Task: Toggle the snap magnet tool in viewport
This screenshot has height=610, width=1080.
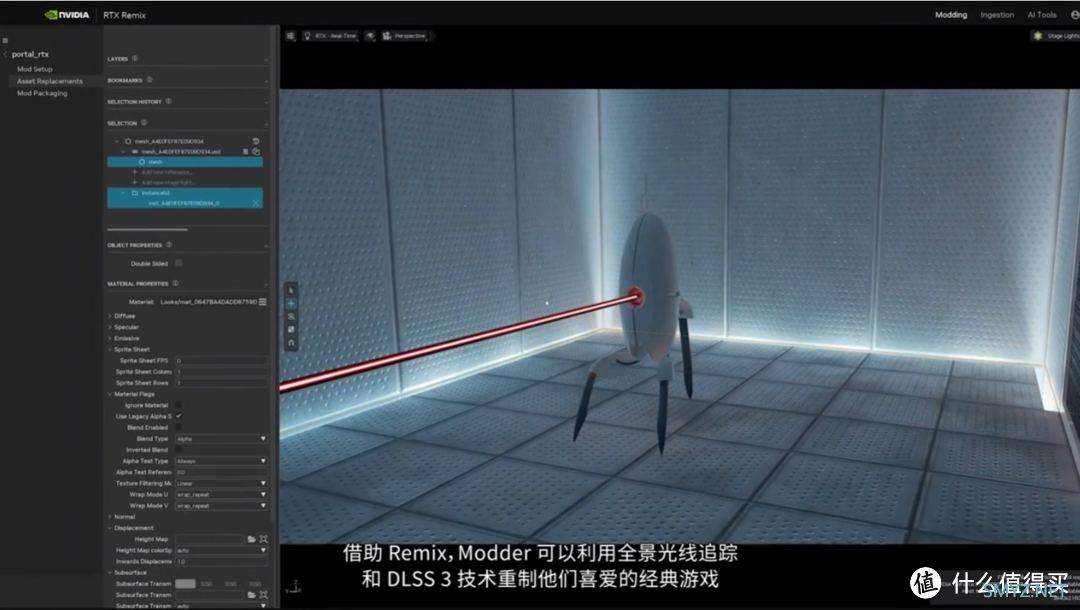Action: [x=291, y=343]
